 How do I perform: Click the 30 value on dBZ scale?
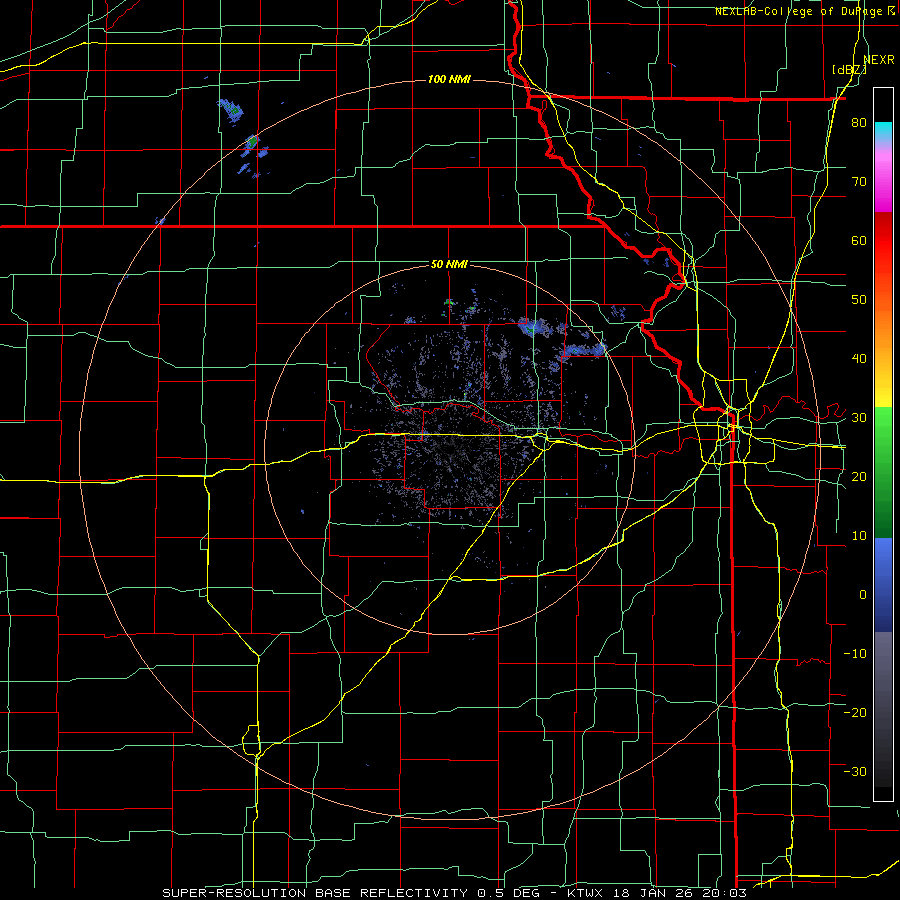tap(859, 418)
